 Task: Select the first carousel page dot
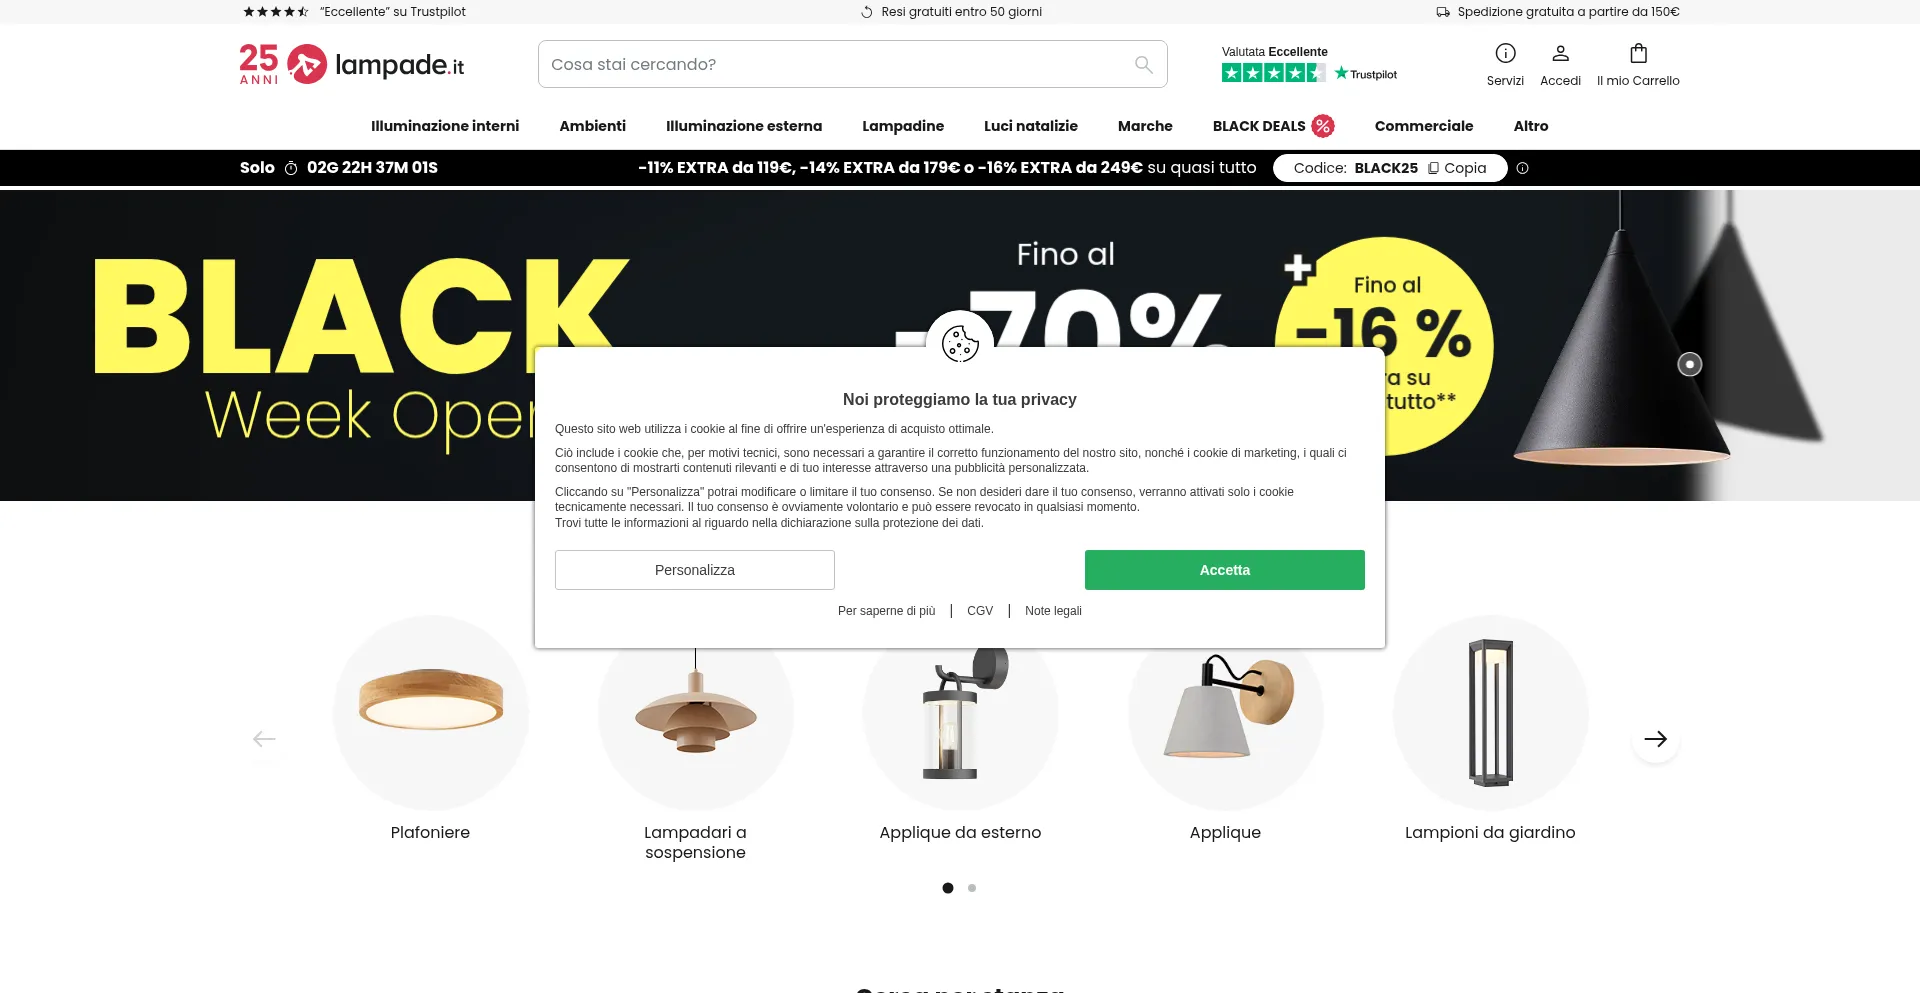(948, 888)
